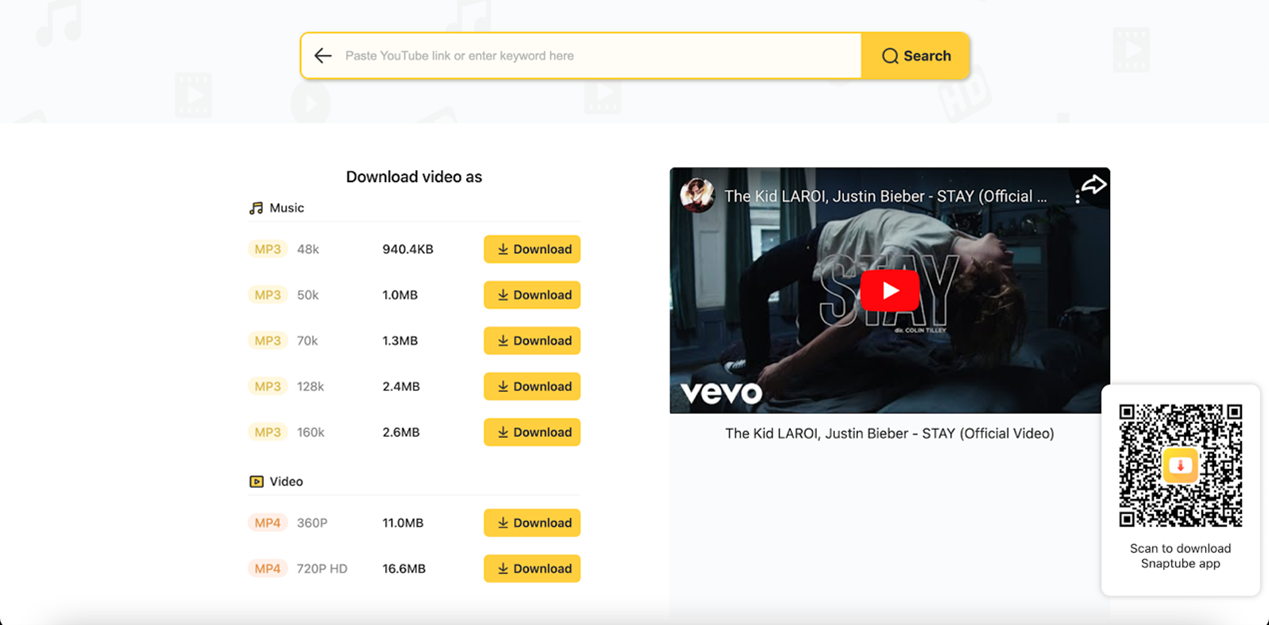This screenshot has height=625, width=1269.
Task: Download the MP3 128k file
Action: click(532, 386)
